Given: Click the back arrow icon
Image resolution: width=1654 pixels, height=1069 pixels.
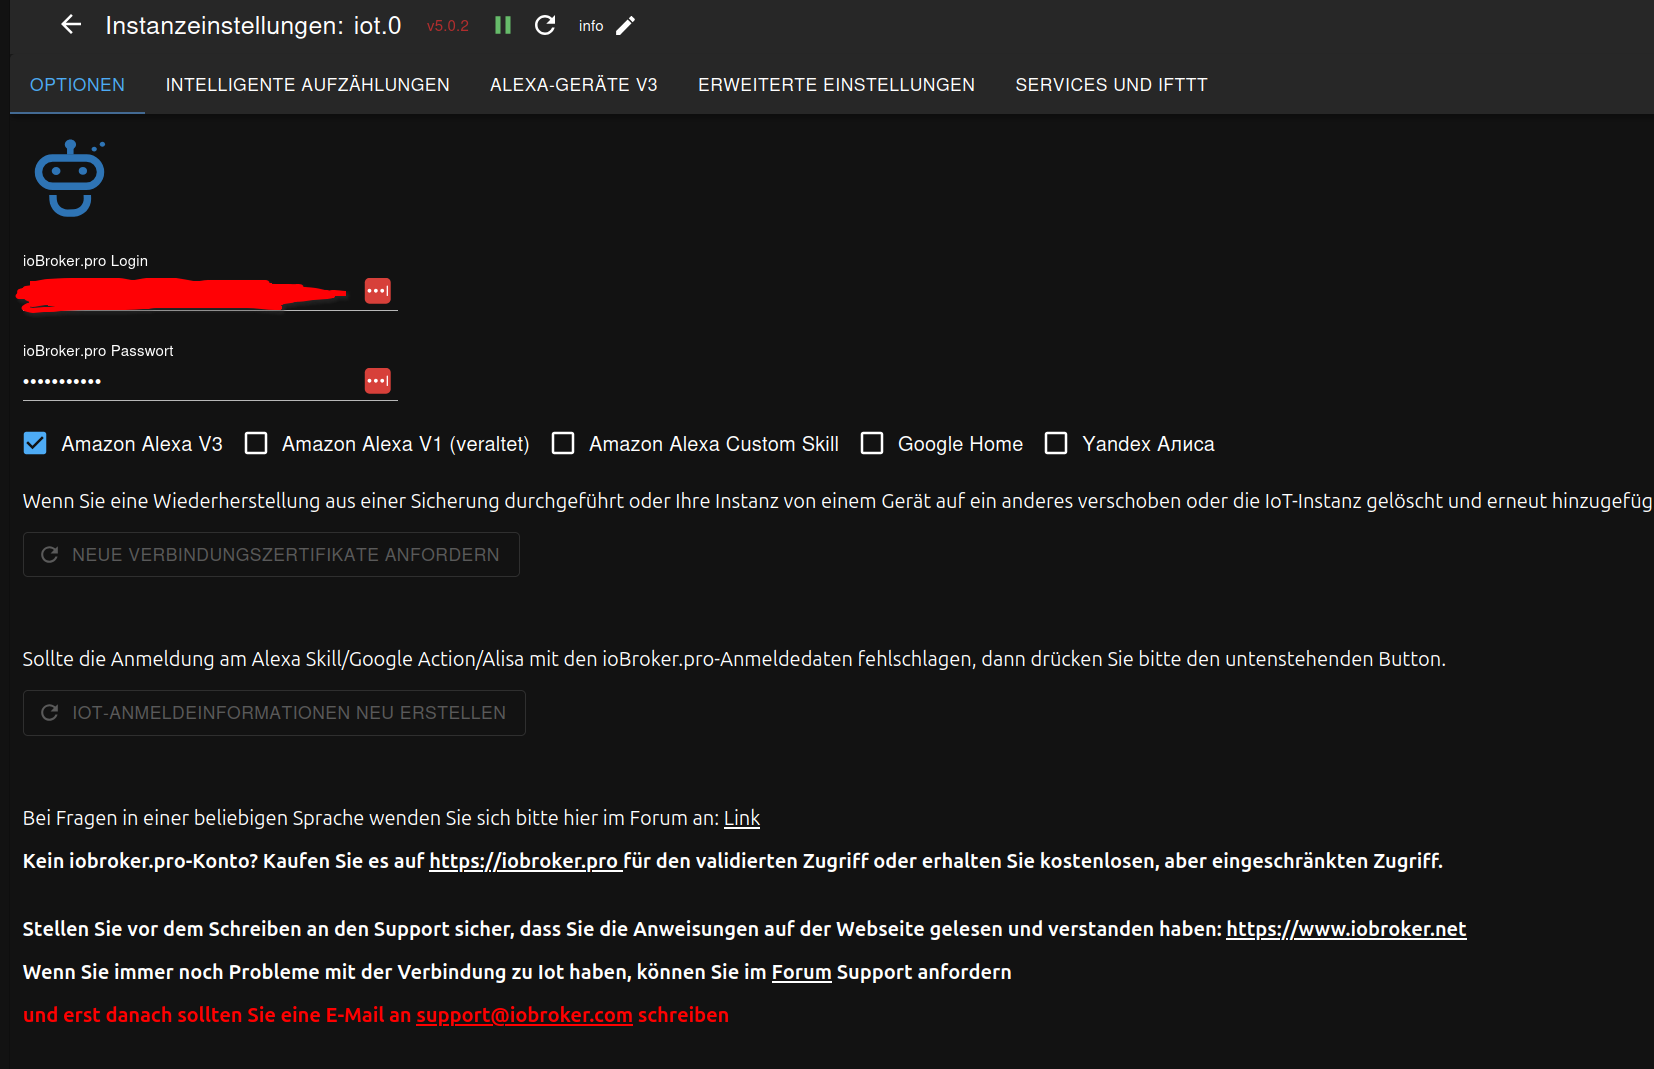Looking at the screenshot, I should (71, 25).
